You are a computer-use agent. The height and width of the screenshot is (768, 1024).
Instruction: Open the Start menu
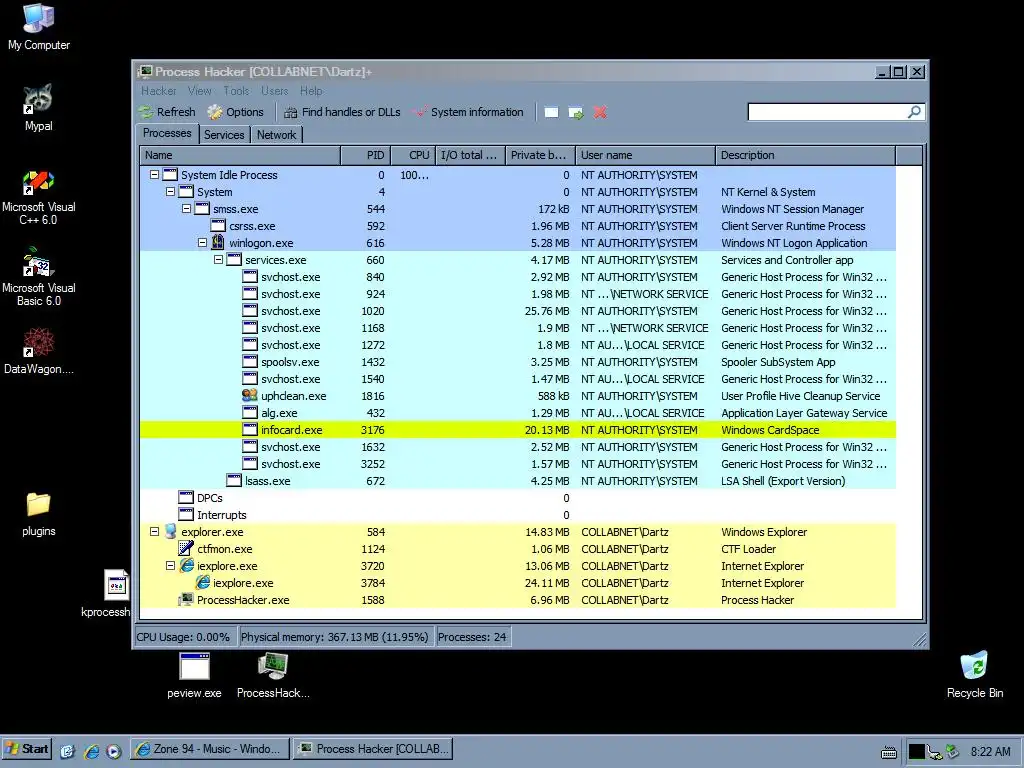(27, 749)
